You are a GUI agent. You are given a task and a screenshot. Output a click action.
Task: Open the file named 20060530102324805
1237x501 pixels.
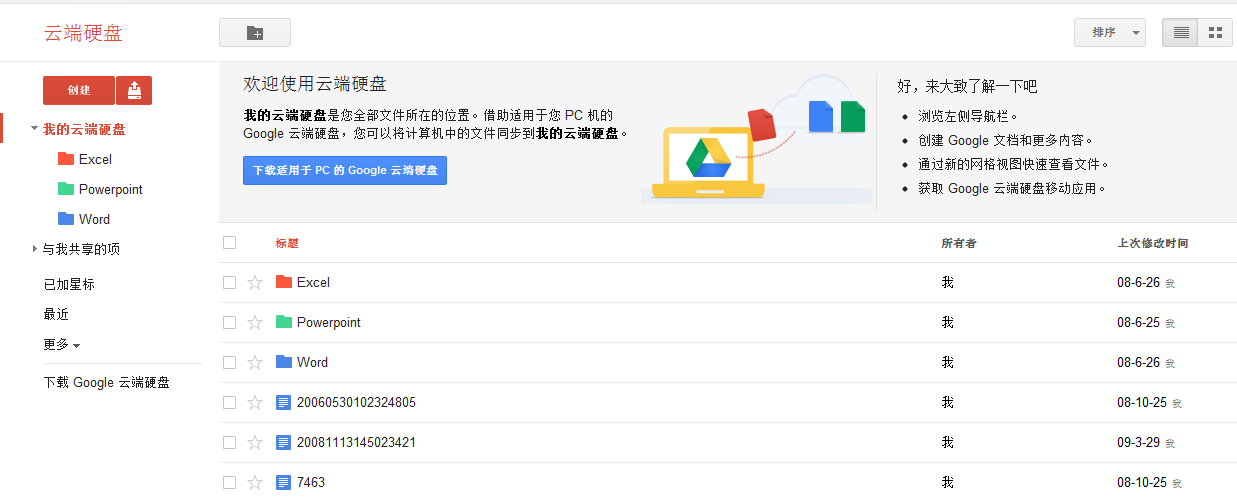click(x=356, y=402)
